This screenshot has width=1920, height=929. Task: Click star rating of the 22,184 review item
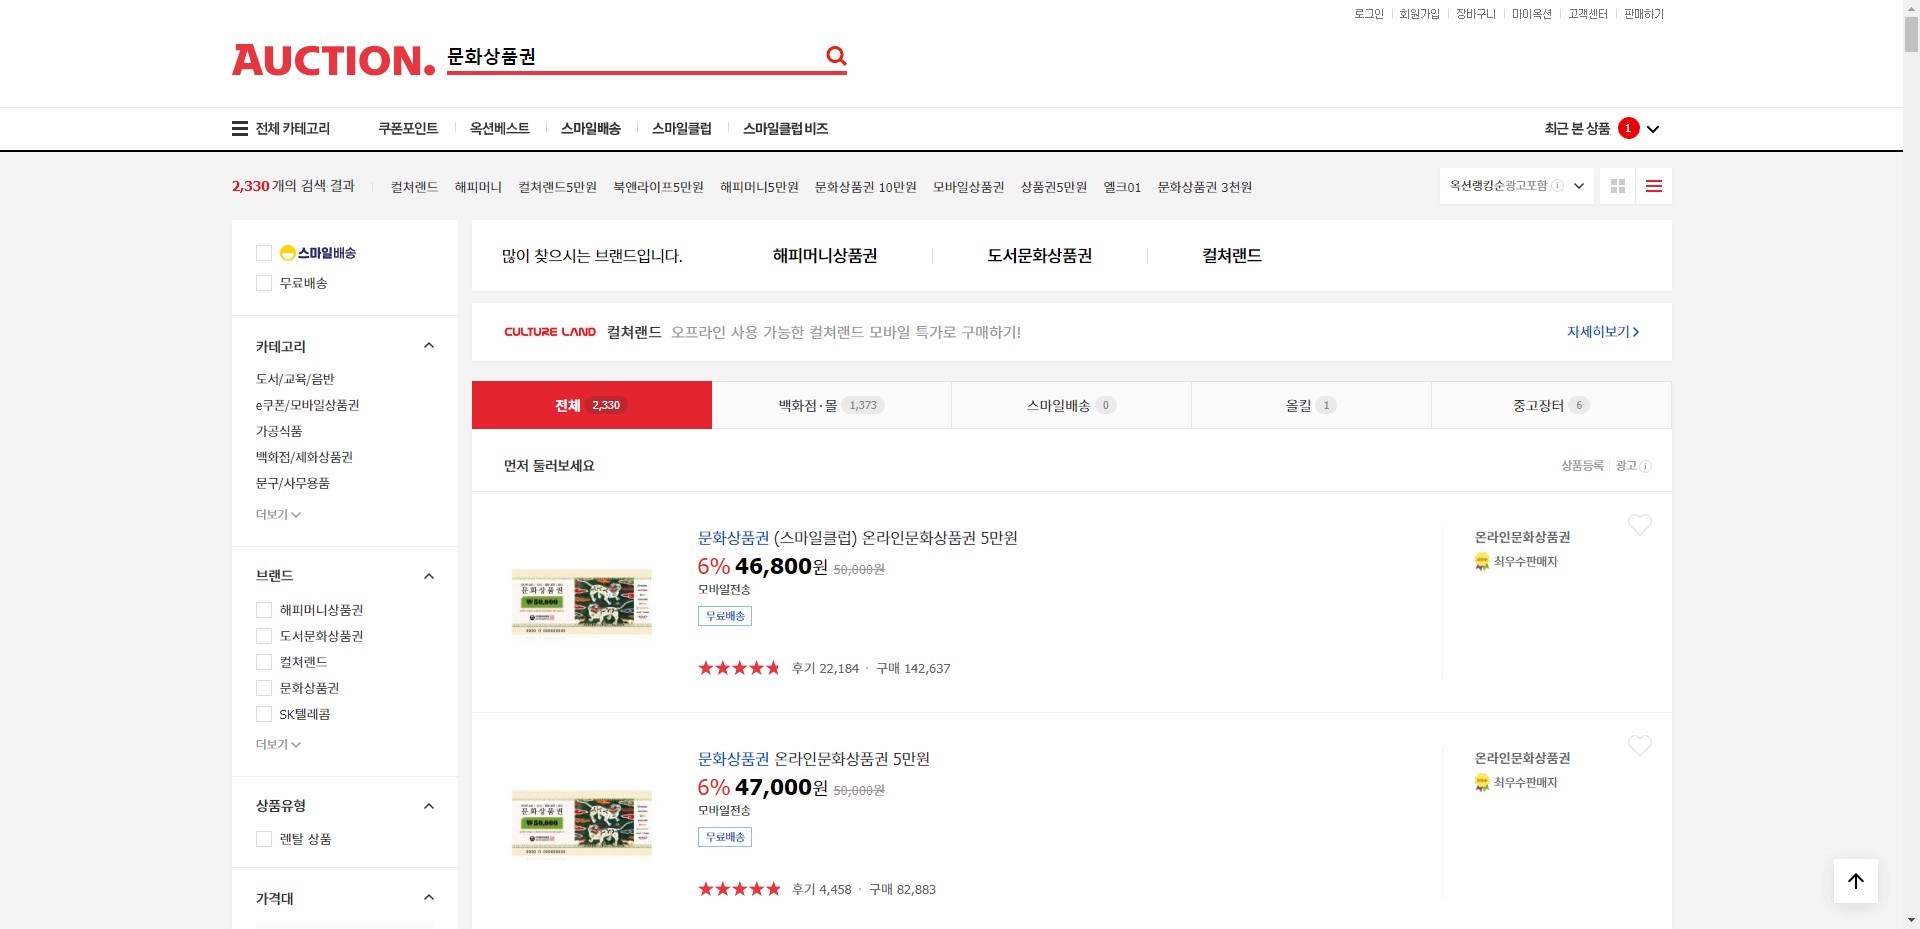pyautogui.click(x=739, y=668)
